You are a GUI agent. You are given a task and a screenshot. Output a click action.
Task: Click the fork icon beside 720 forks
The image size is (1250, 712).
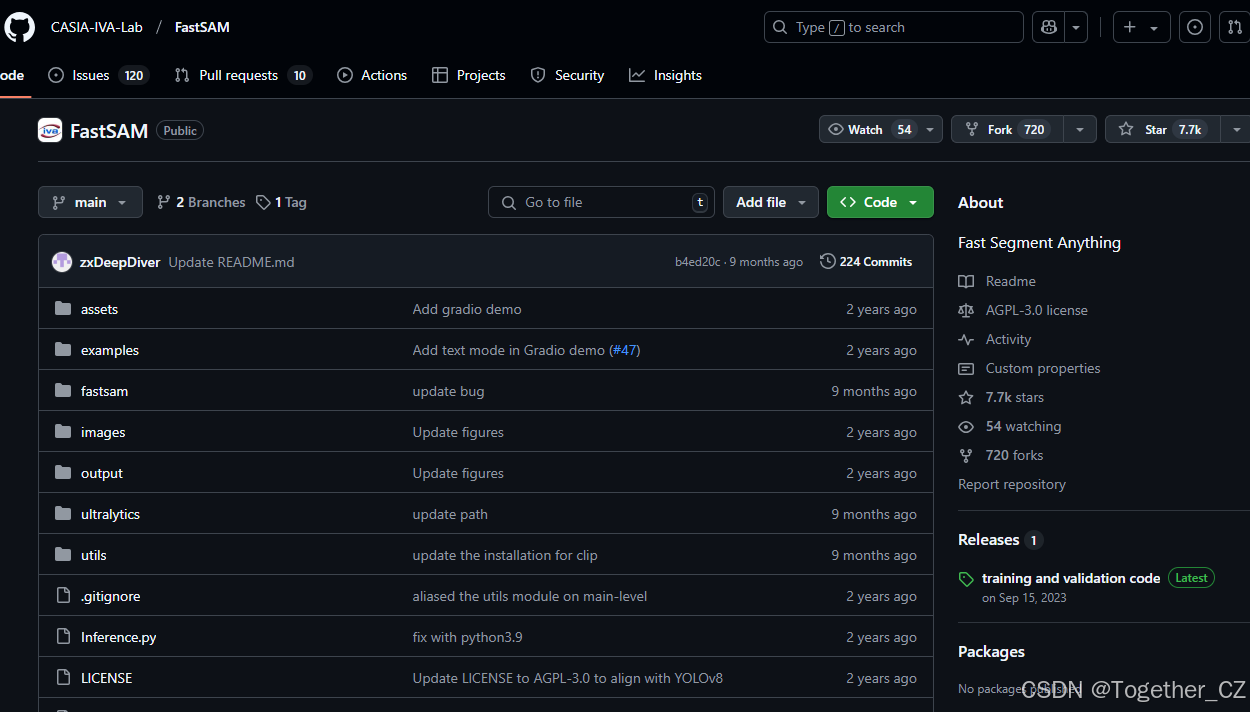(966, 455)
